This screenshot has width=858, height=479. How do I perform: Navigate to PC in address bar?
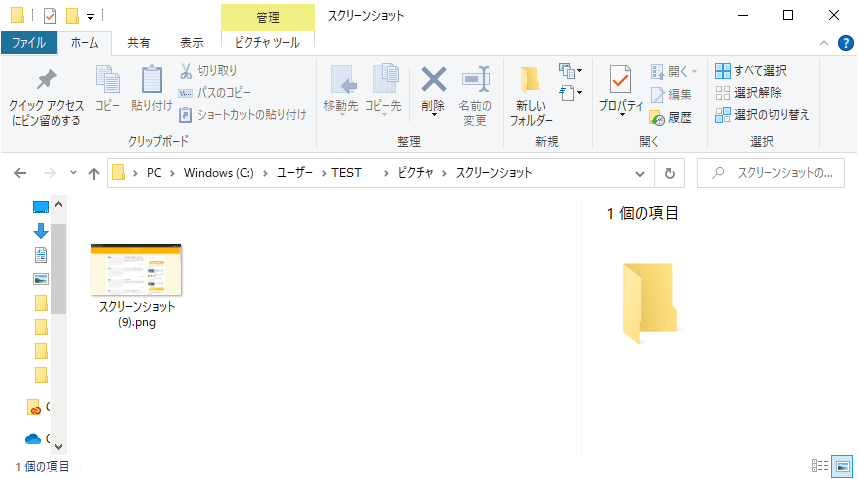pos(154,173)
